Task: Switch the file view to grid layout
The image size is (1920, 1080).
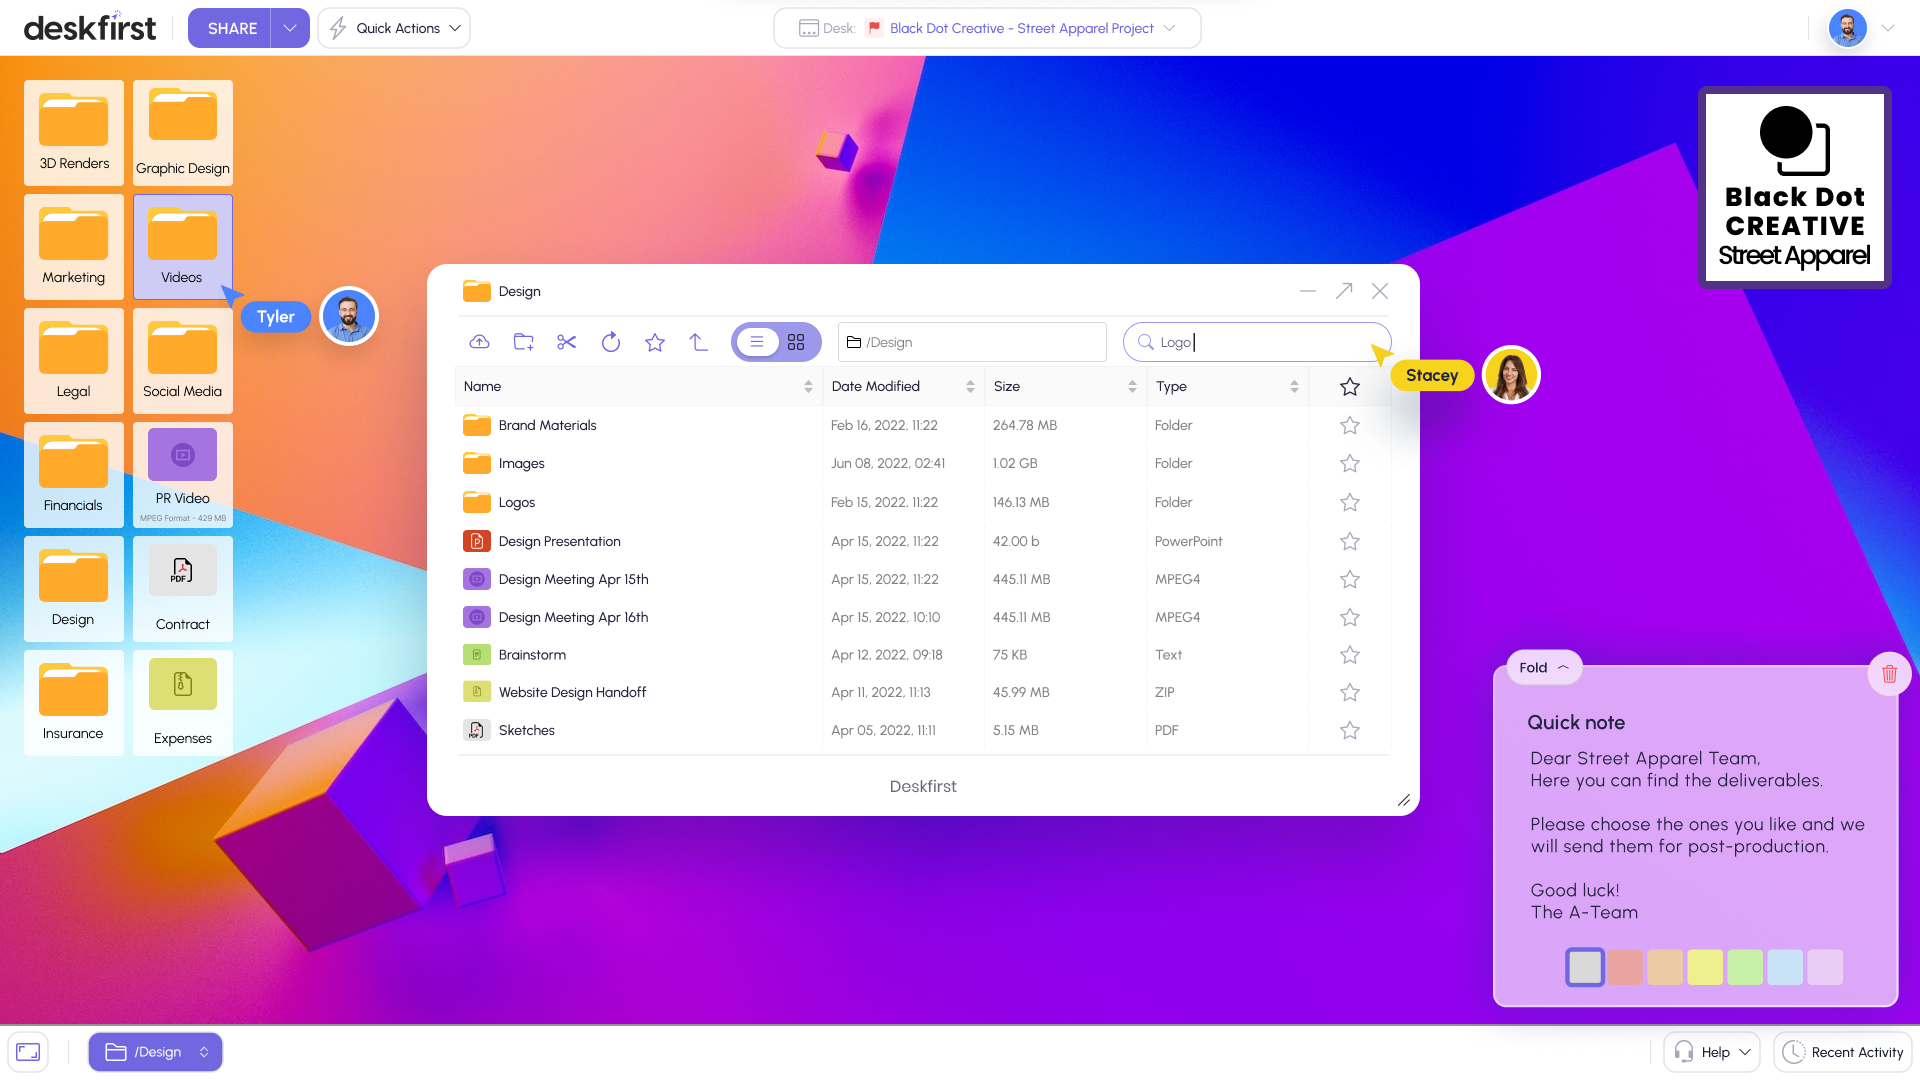Action: (x=795, y=341)
